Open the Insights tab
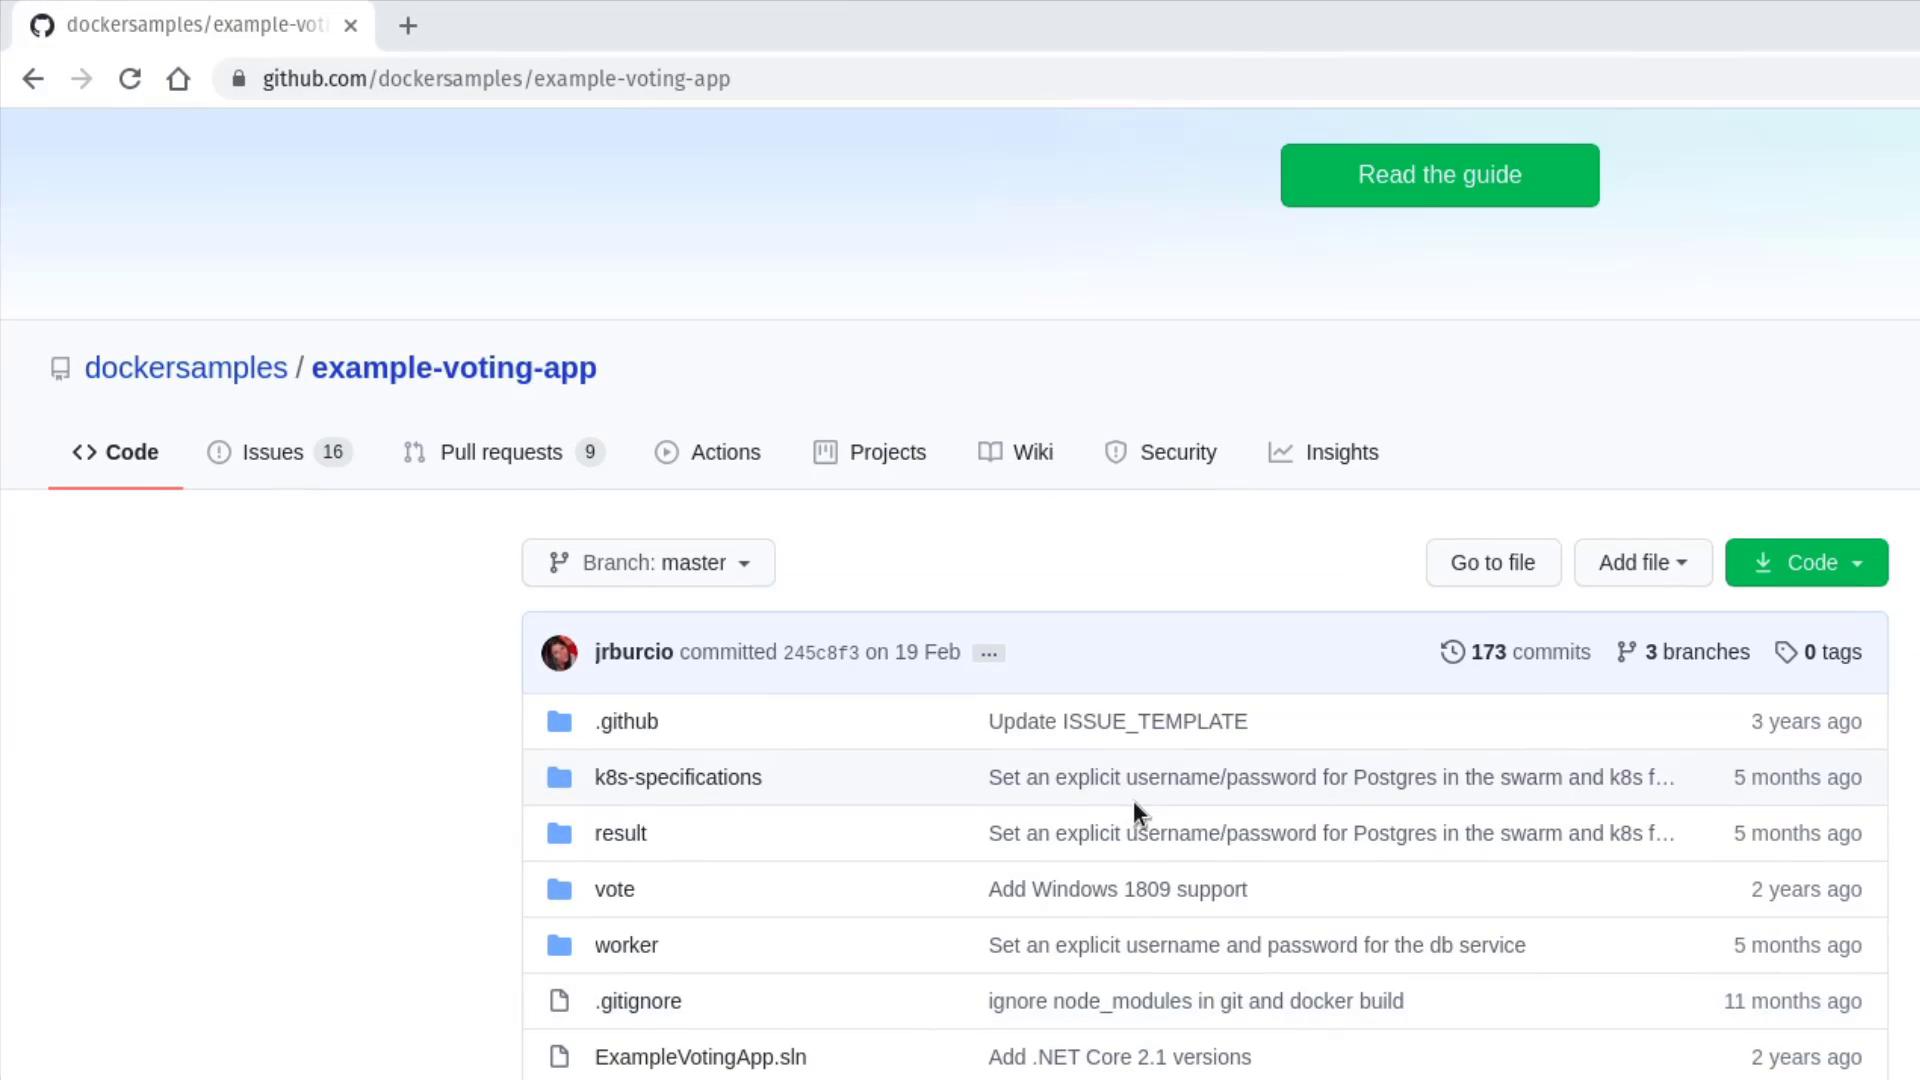 point(1341,452)
